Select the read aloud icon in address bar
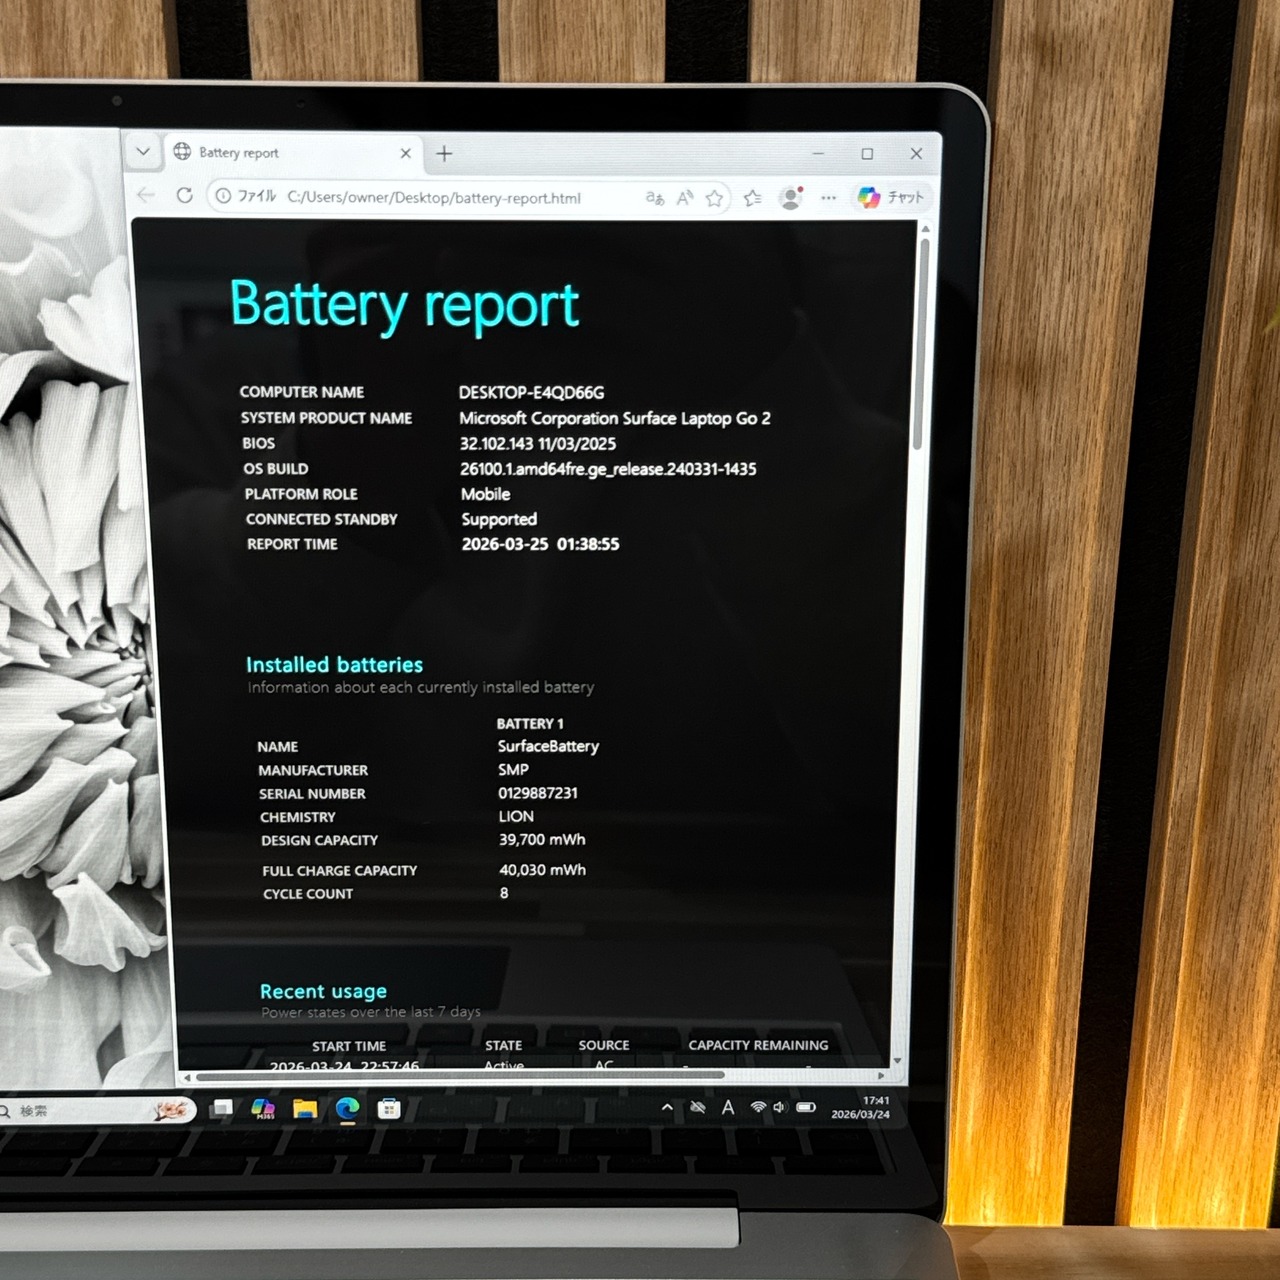The image size is (1280, 1280). (x=684, y=198)
